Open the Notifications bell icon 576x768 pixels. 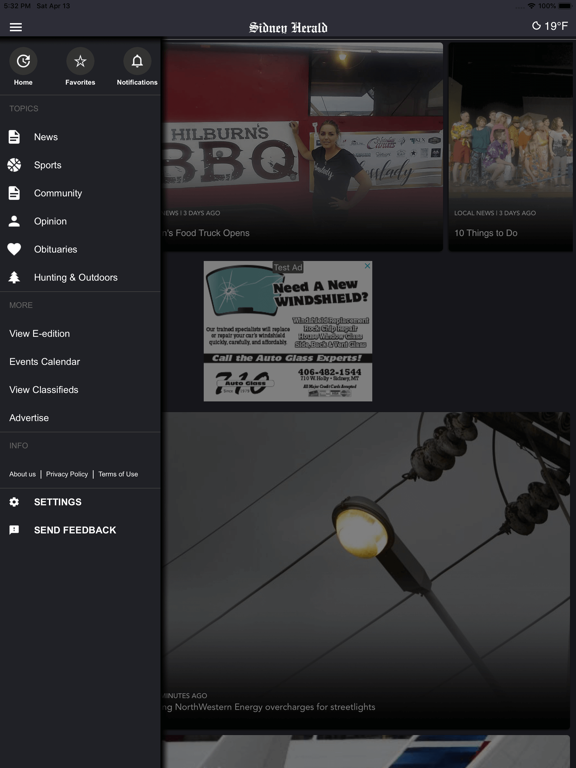137,61
